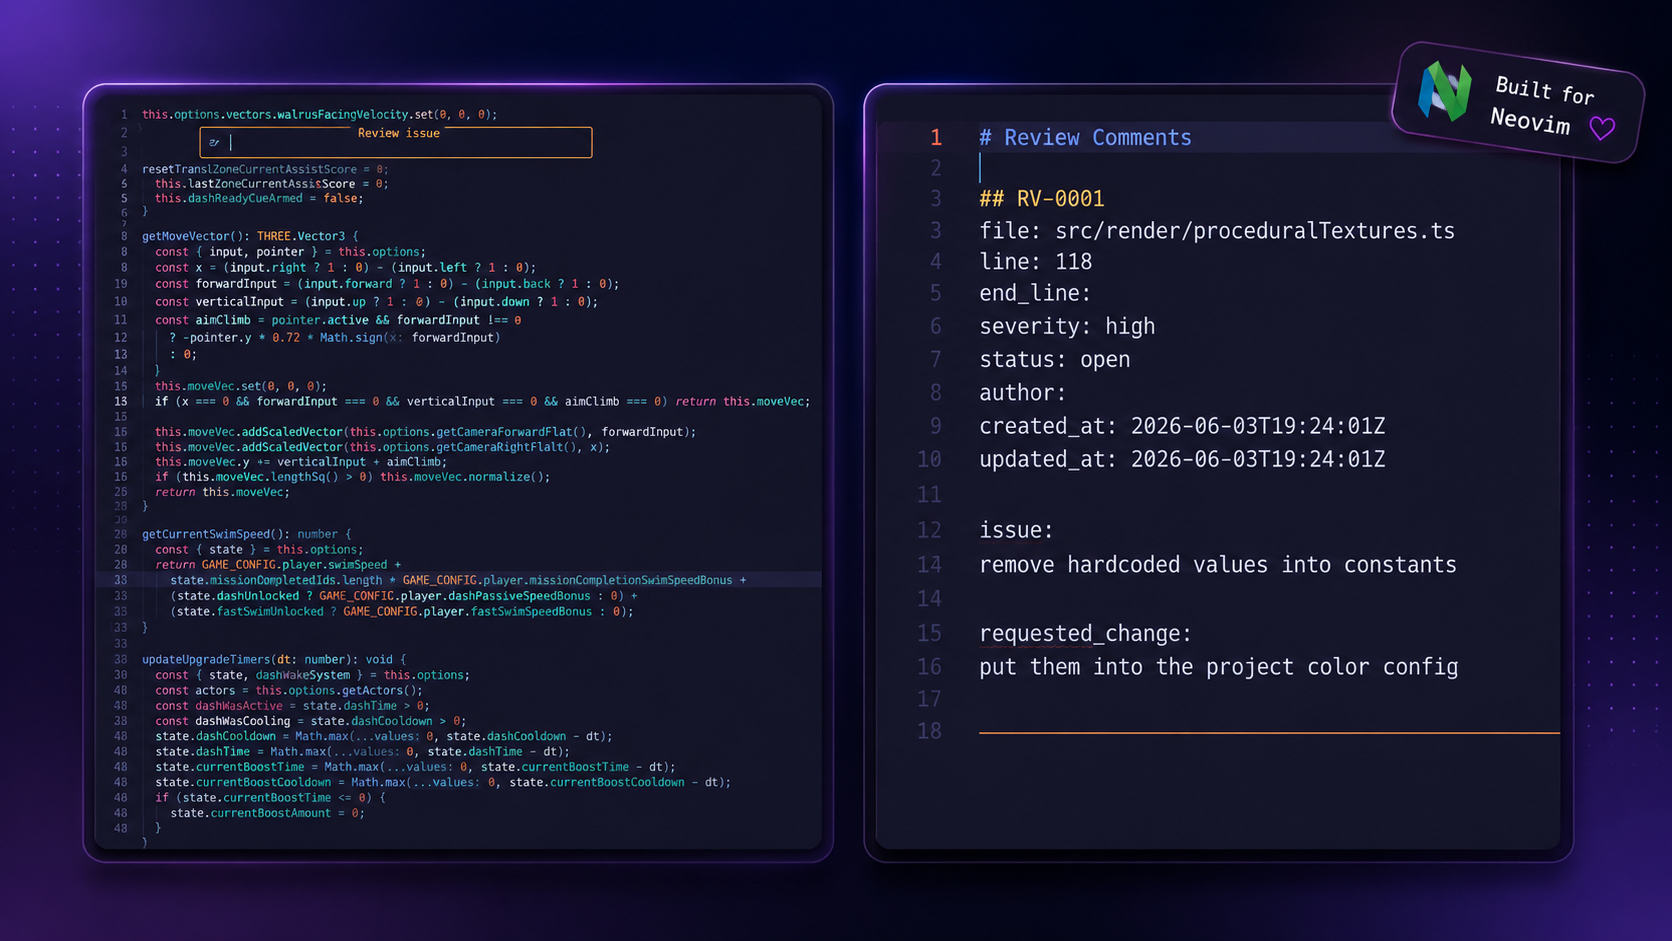
Task: Click the pencil icon inside the Review issue box
Action: click(214, 143)
